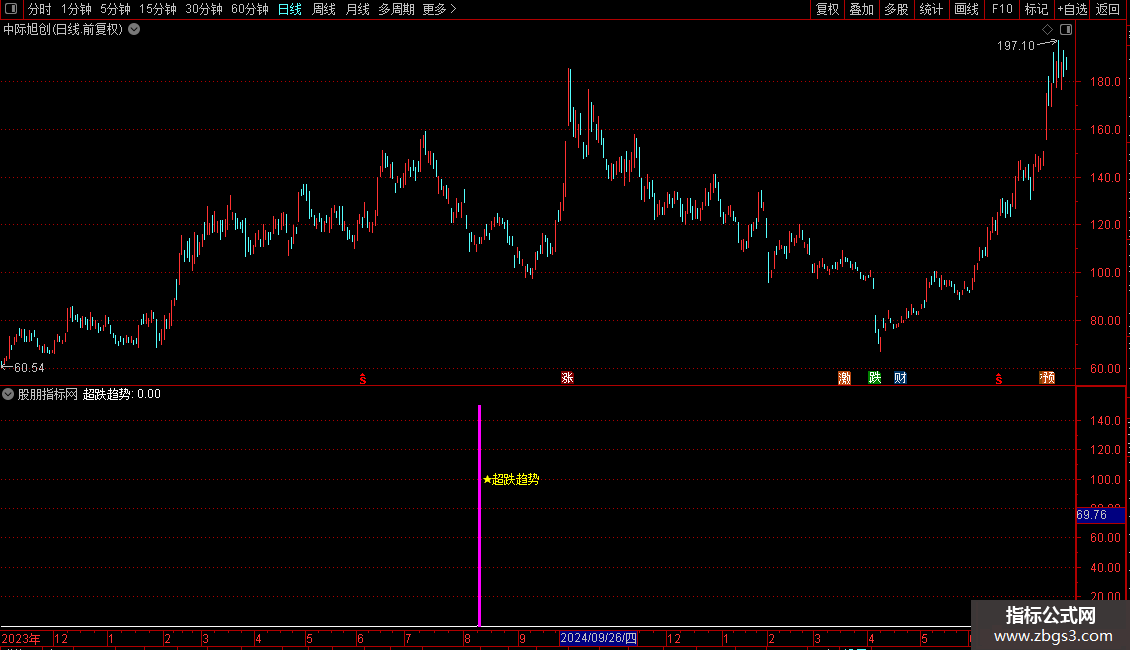The image size is (1130, 650).
Task: Click the 100.0 label on main price axis
Action: click(1105, 272)
